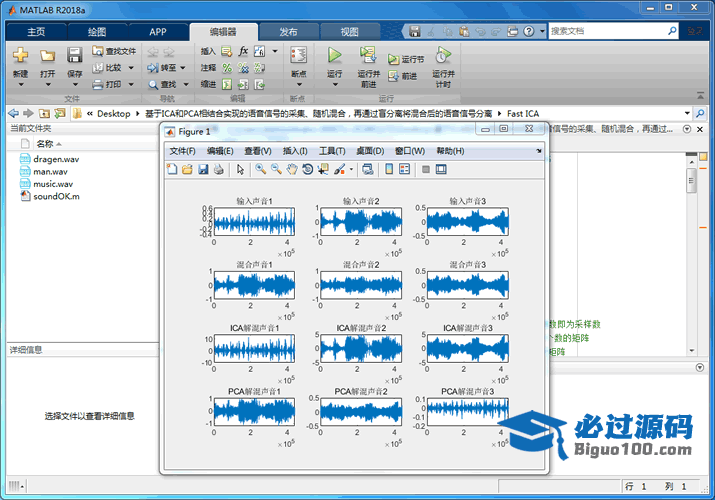Screen dimensions: 715x500
Task: Click the Insert Legend icon in Figure 1
Action: pyautogui.click(x=404, y=170)
